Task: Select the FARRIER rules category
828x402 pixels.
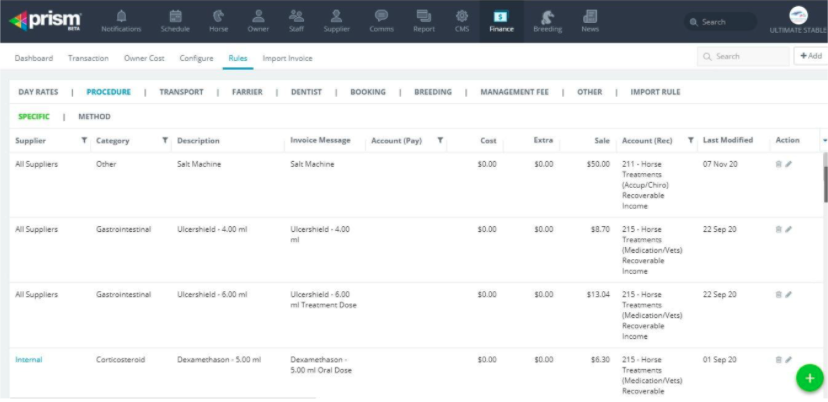Action: click(247, 92)
